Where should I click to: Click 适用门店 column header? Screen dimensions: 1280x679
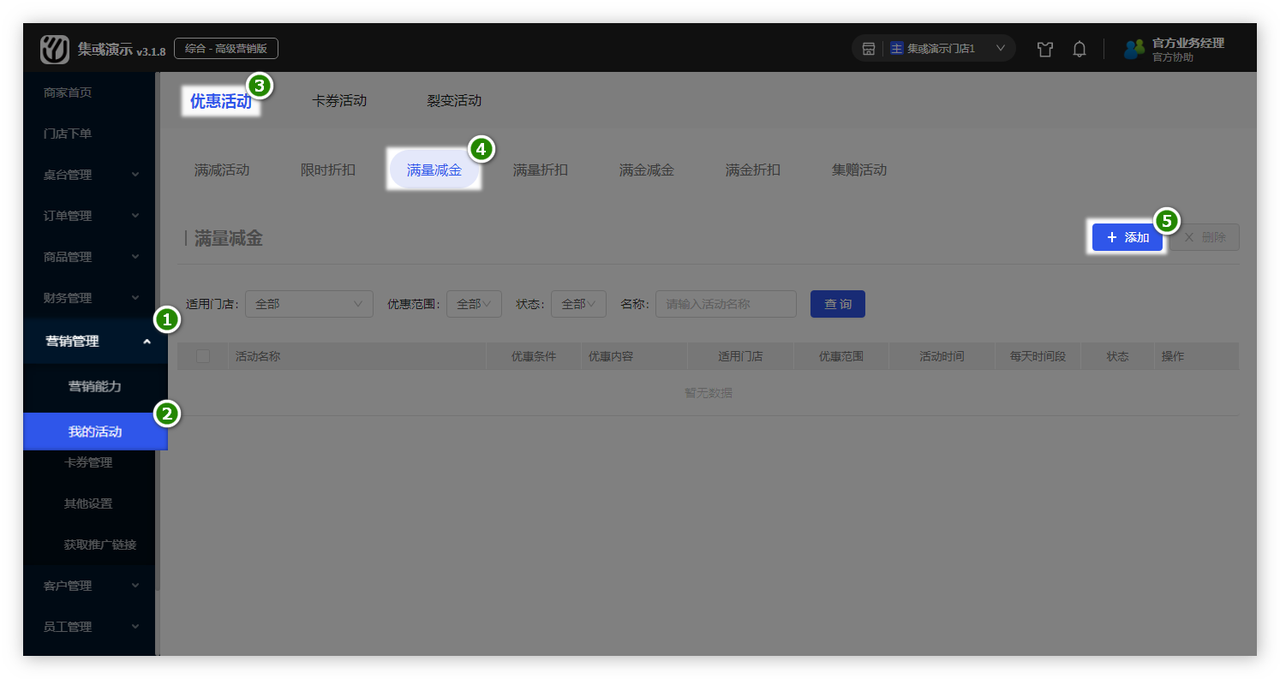point(740,356)
